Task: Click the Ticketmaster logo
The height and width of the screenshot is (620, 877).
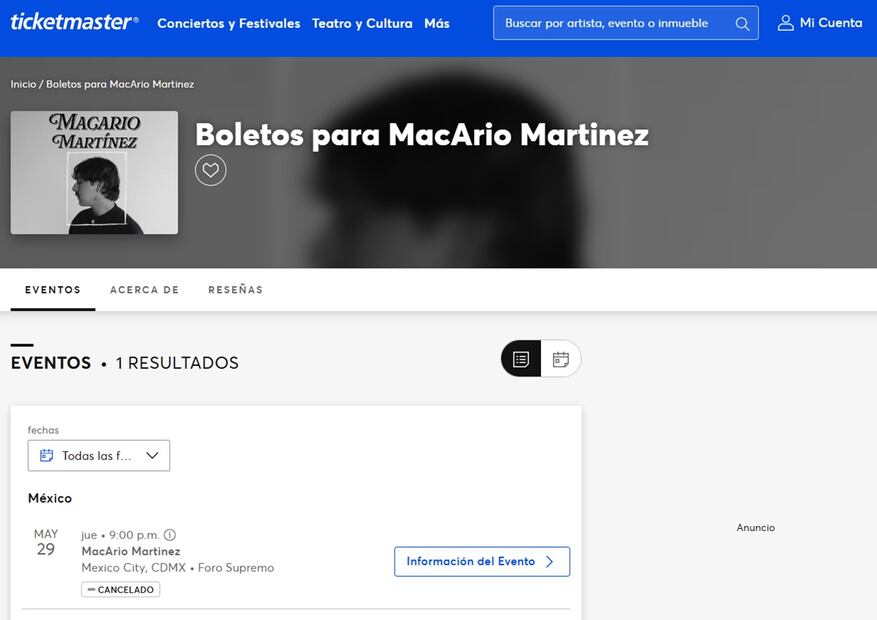Action: pyautogui.click(x=74, y=22)
